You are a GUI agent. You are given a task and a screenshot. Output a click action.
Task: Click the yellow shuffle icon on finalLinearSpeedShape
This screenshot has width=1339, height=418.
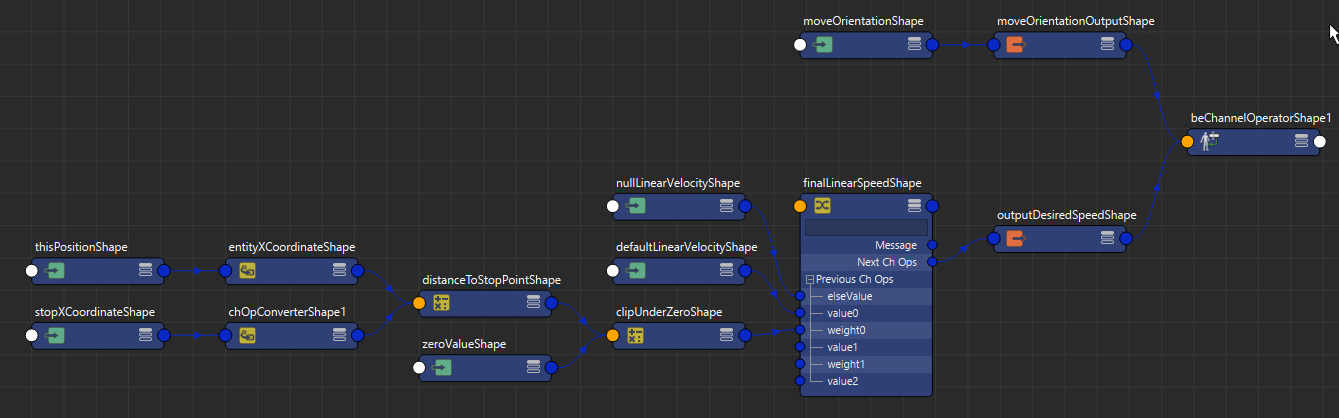(x=823, y=206)
